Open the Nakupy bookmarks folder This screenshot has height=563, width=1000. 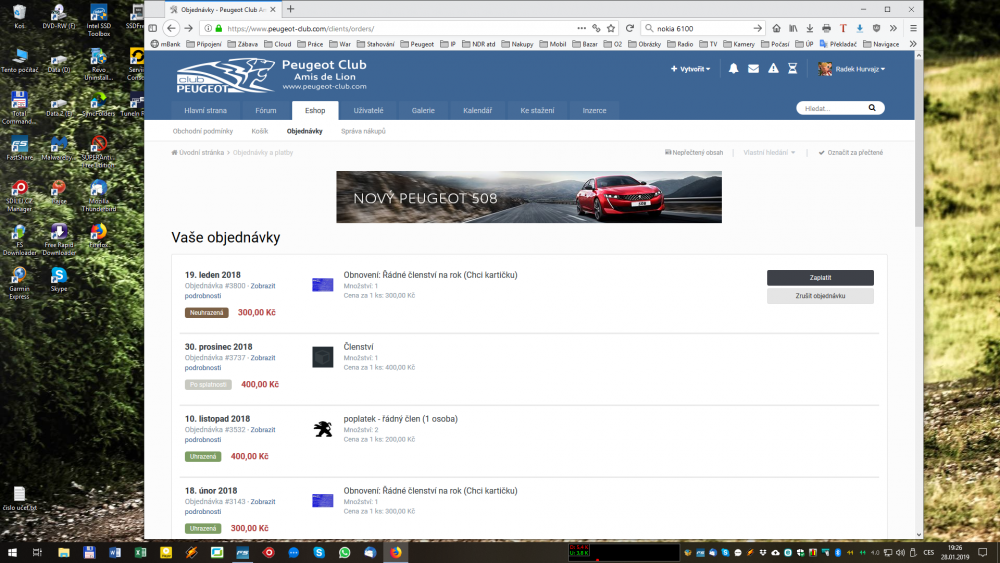pyautogui.click(x=517, y=44)
